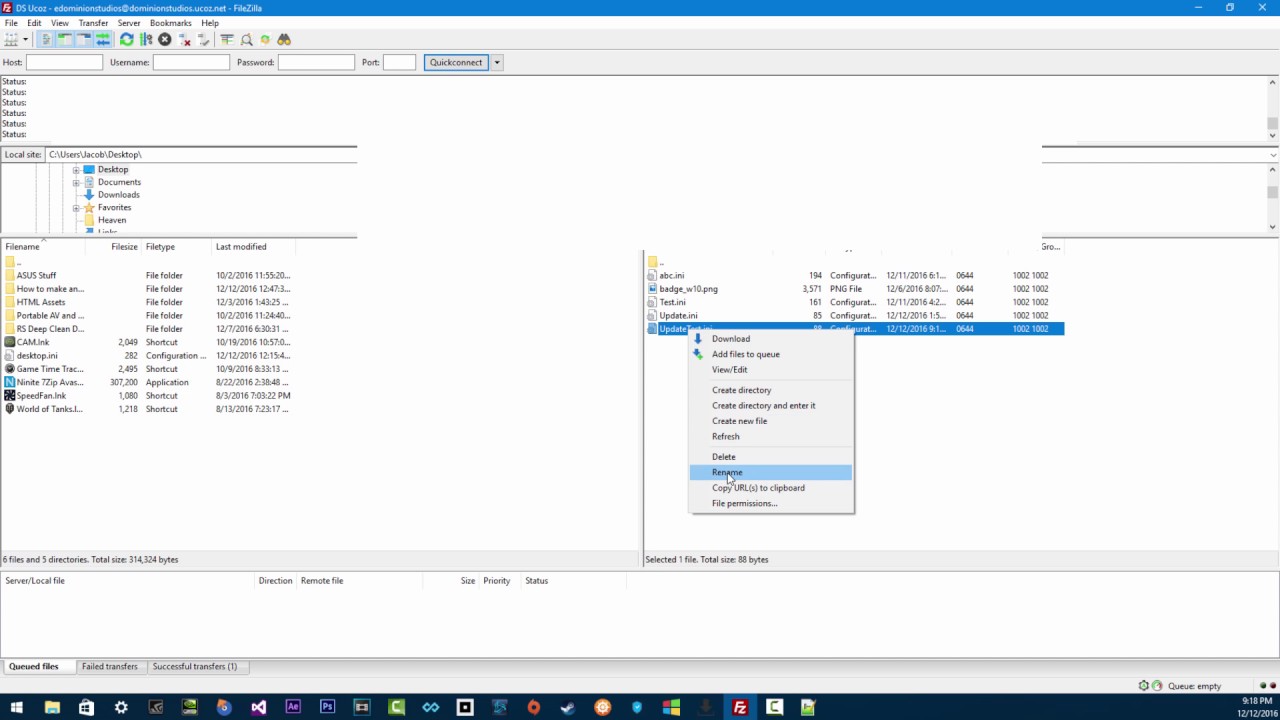1280x720 pixels.
Task: Open After Effects from the taskbar
Action: [x=293, y=707]
